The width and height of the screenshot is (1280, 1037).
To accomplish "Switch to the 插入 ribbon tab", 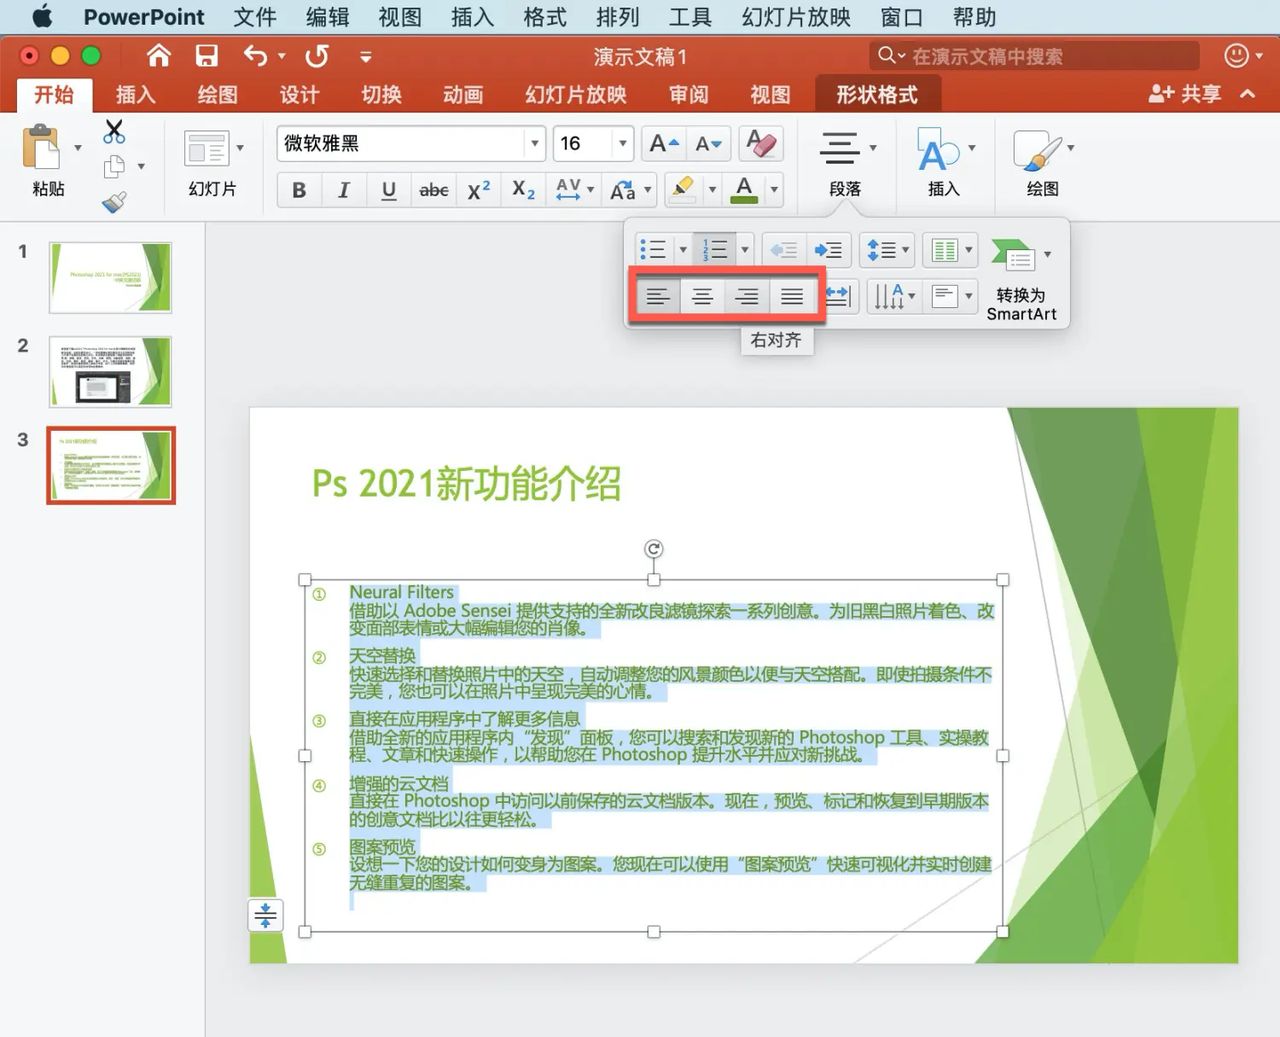I will 135,95.
